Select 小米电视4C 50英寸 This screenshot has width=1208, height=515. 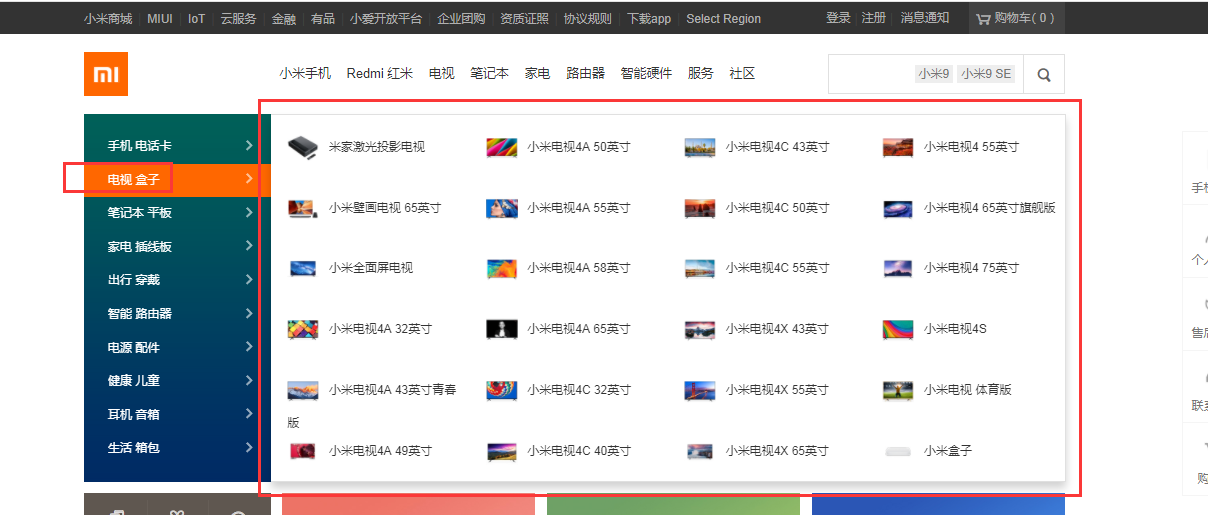click(x=778, y=208)
